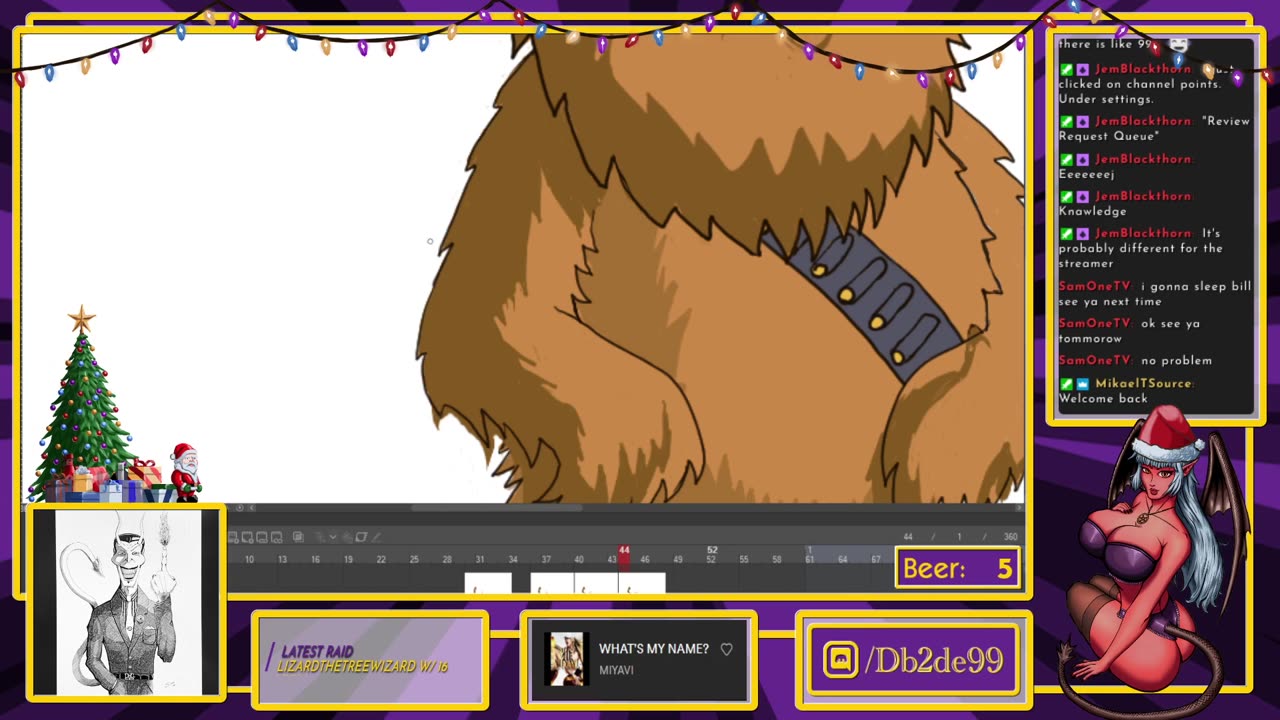Open the small dropdown arrow in the timeline toolbar
The image size is (1280, 720).
(333, 537)
